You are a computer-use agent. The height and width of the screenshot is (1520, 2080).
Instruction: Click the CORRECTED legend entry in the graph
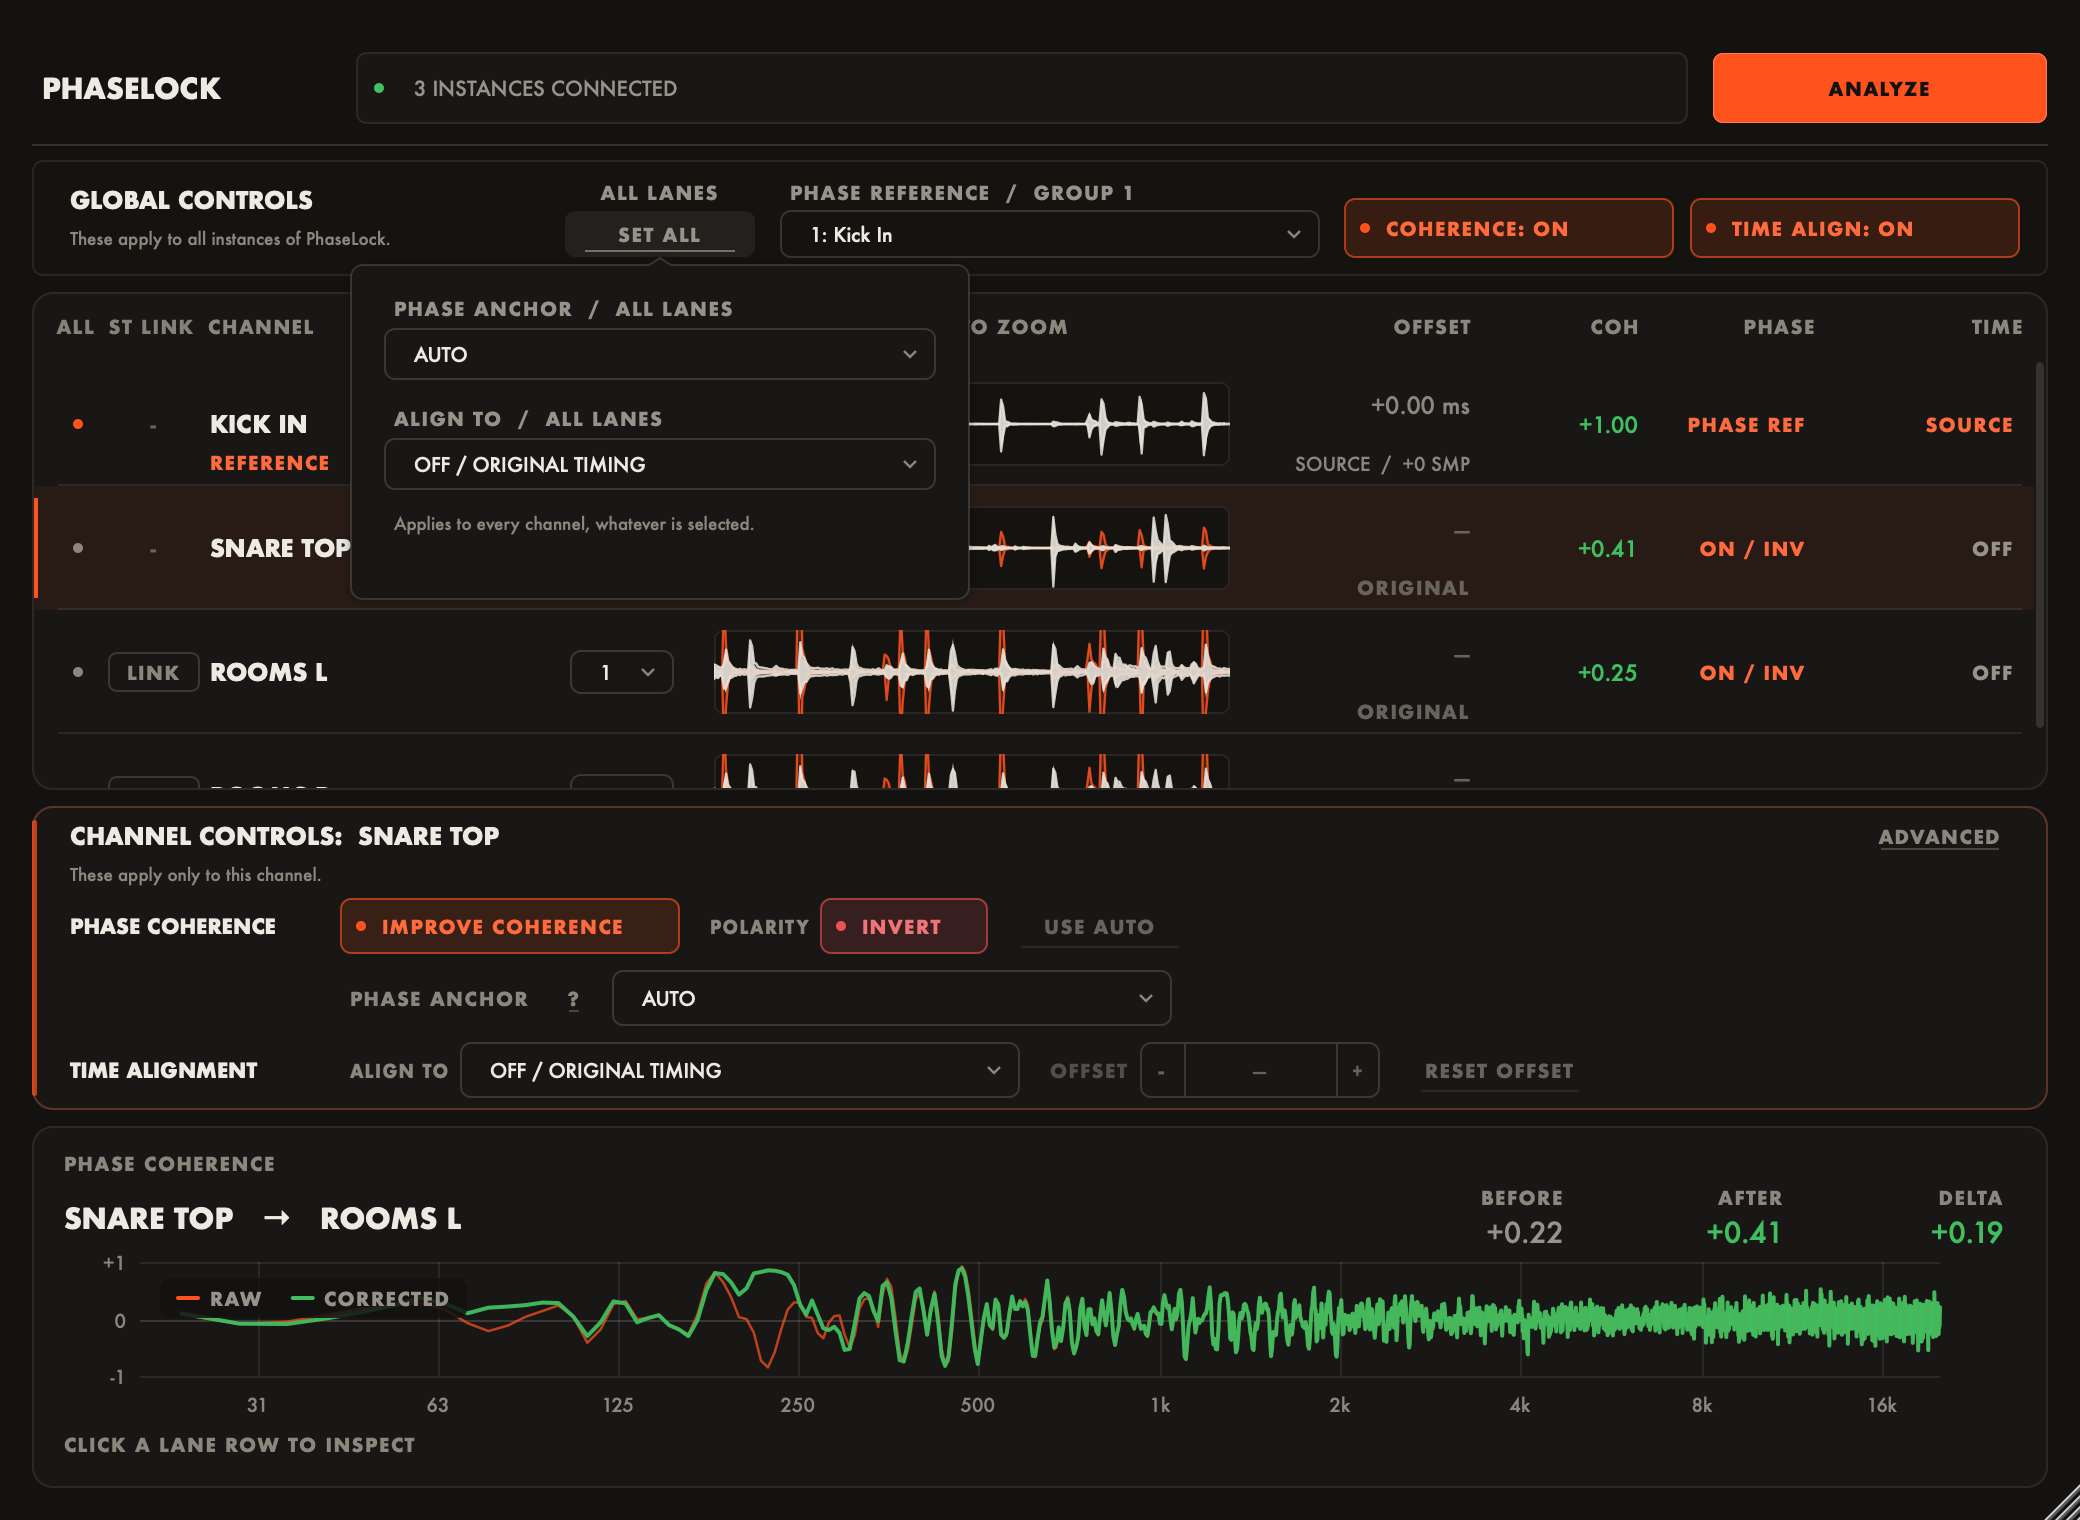(370, 1298)
